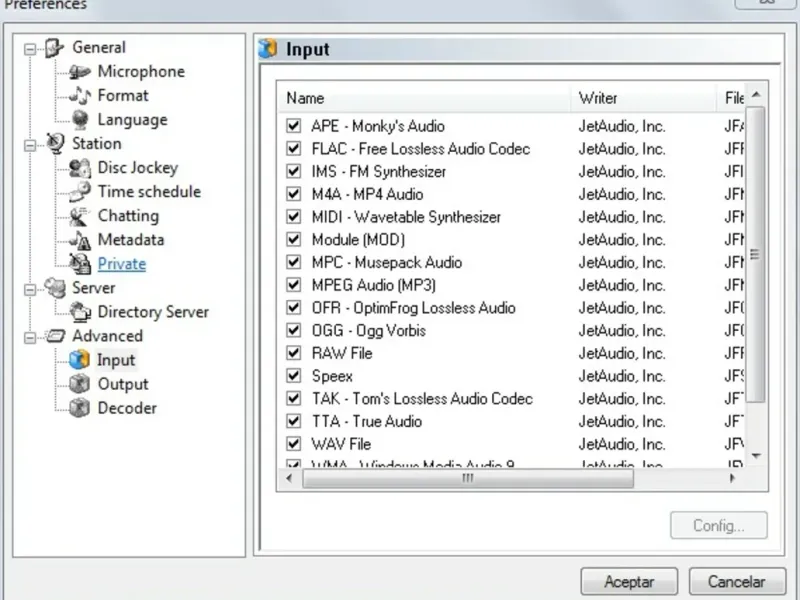Collapse the Advanced tree node

pos(30,338)
